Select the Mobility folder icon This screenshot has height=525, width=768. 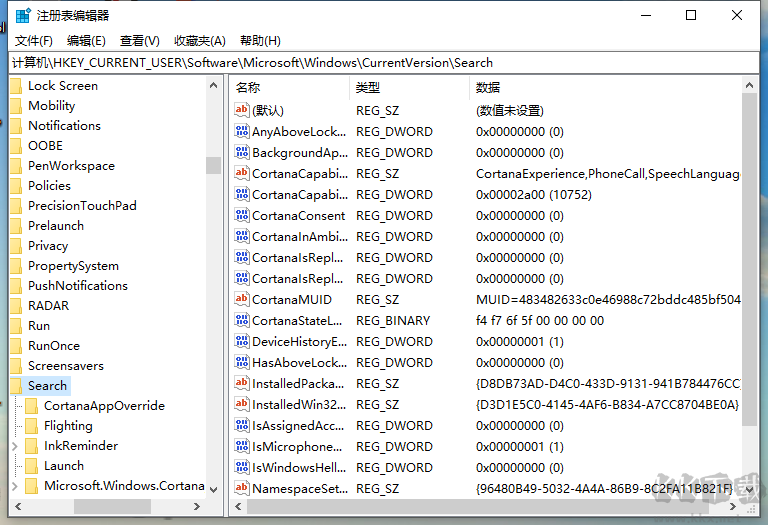point(16,106)
